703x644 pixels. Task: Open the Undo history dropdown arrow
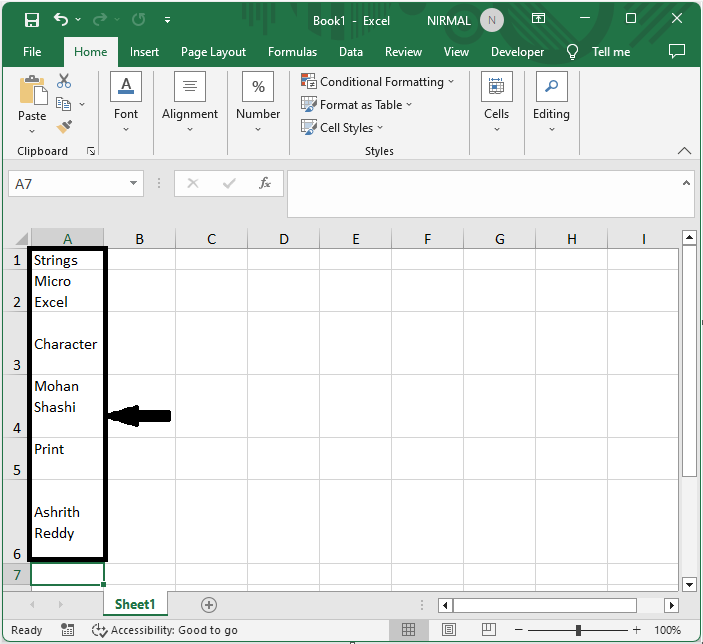coord(78,19)
